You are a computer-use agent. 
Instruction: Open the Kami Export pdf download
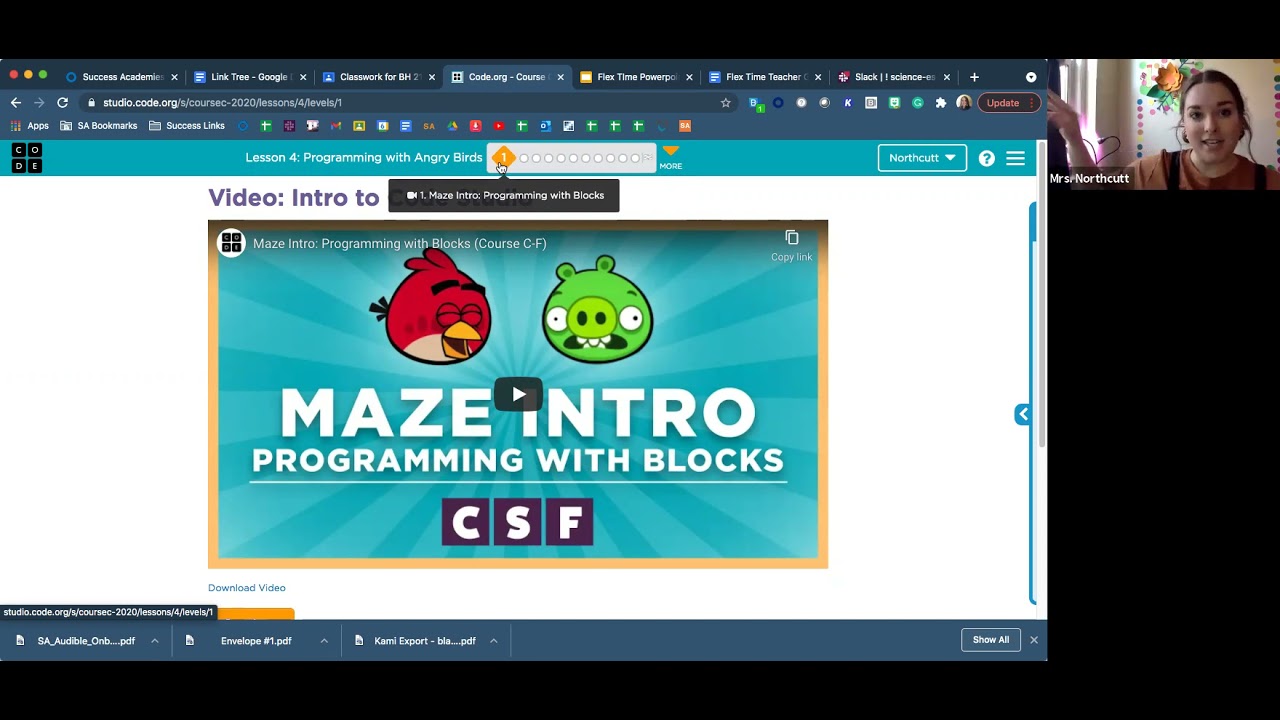[416, 641]
